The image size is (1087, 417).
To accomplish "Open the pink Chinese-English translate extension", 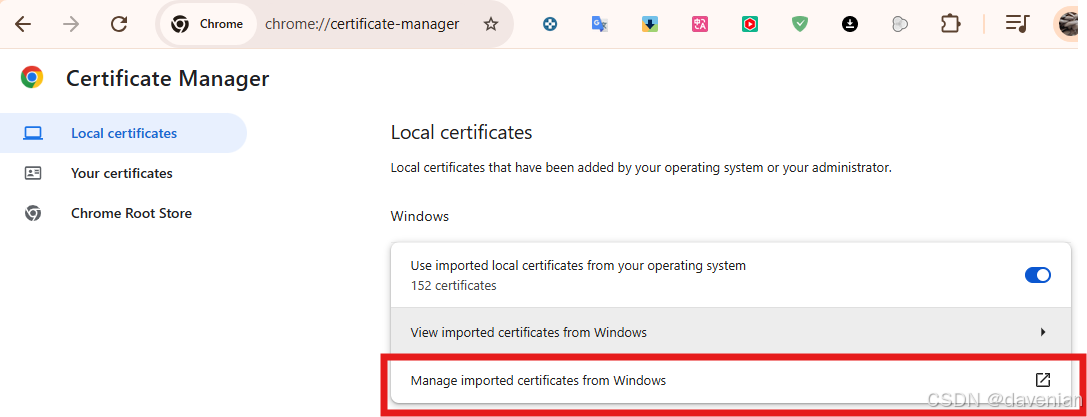I will [699, 25].
